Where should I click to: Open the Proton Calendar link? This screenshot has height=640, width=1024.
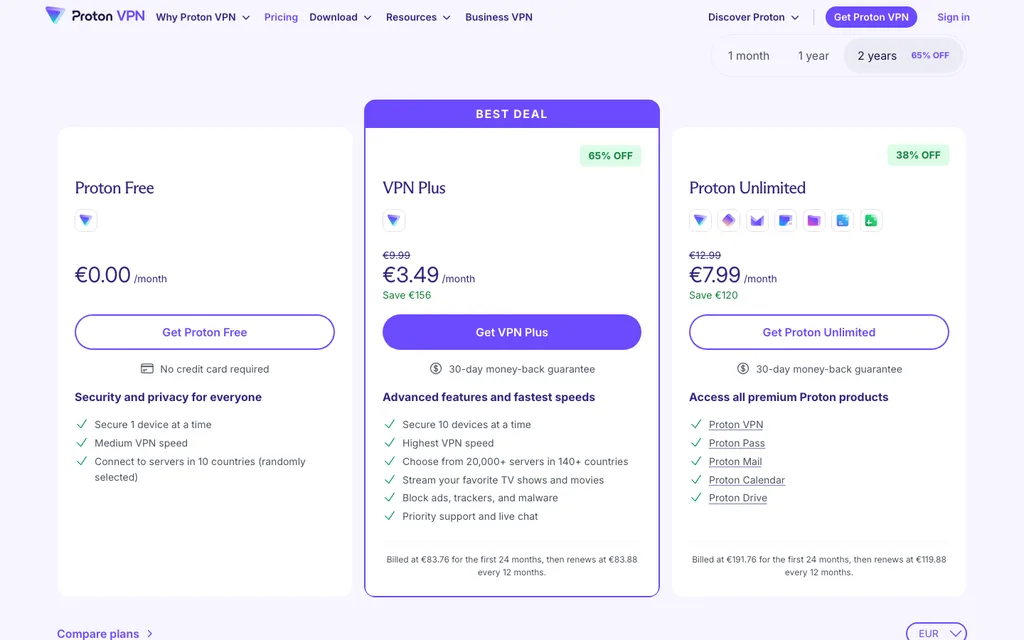point(746,480)
